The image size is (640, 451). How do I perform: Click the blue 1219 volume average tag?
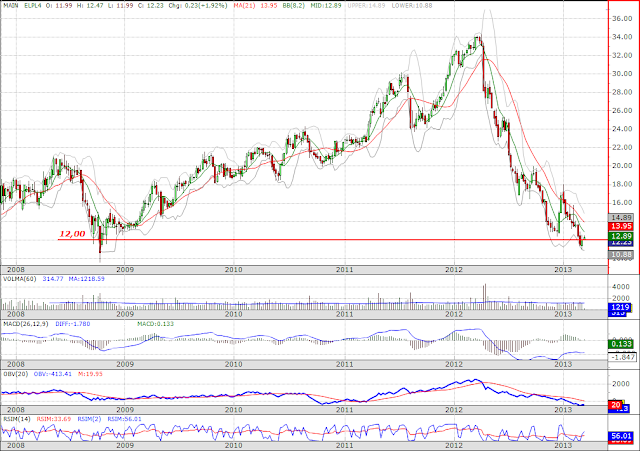pyautogui.click(x=620, y=307)
